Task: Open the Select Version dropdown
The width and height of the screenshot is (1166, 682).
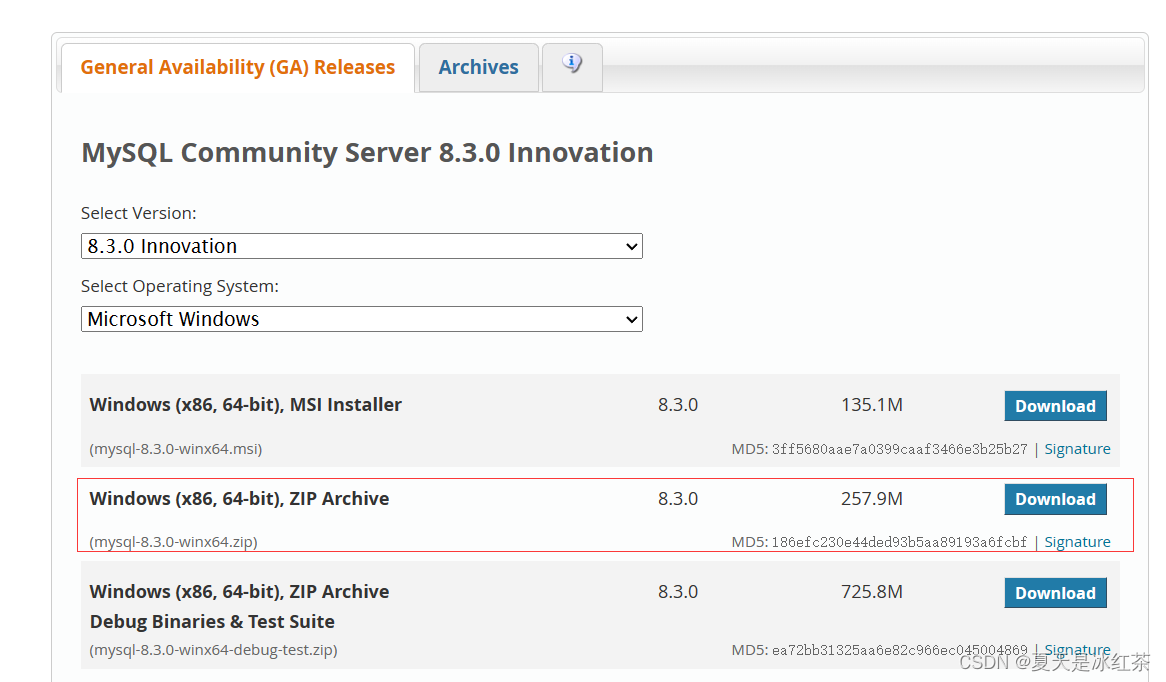Action: tap(361, 246)
